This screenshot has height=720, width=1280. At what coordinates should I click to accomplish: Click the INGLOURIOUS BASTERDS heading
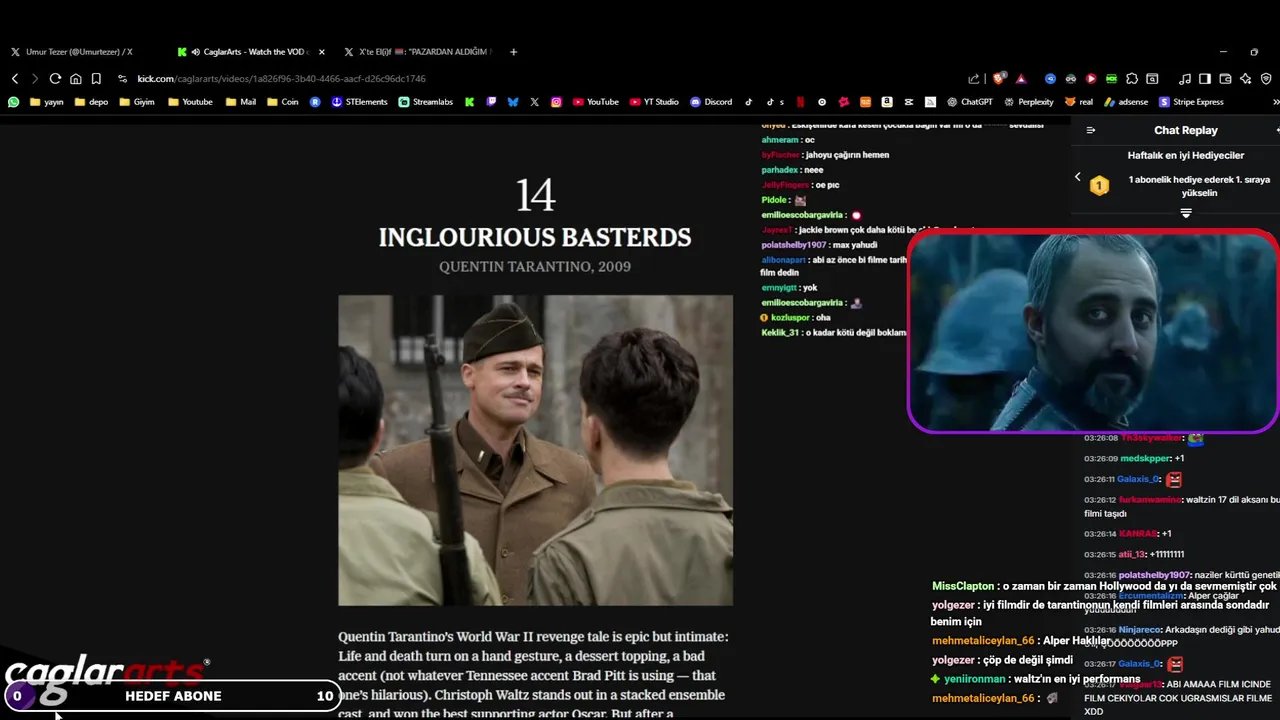535,238
